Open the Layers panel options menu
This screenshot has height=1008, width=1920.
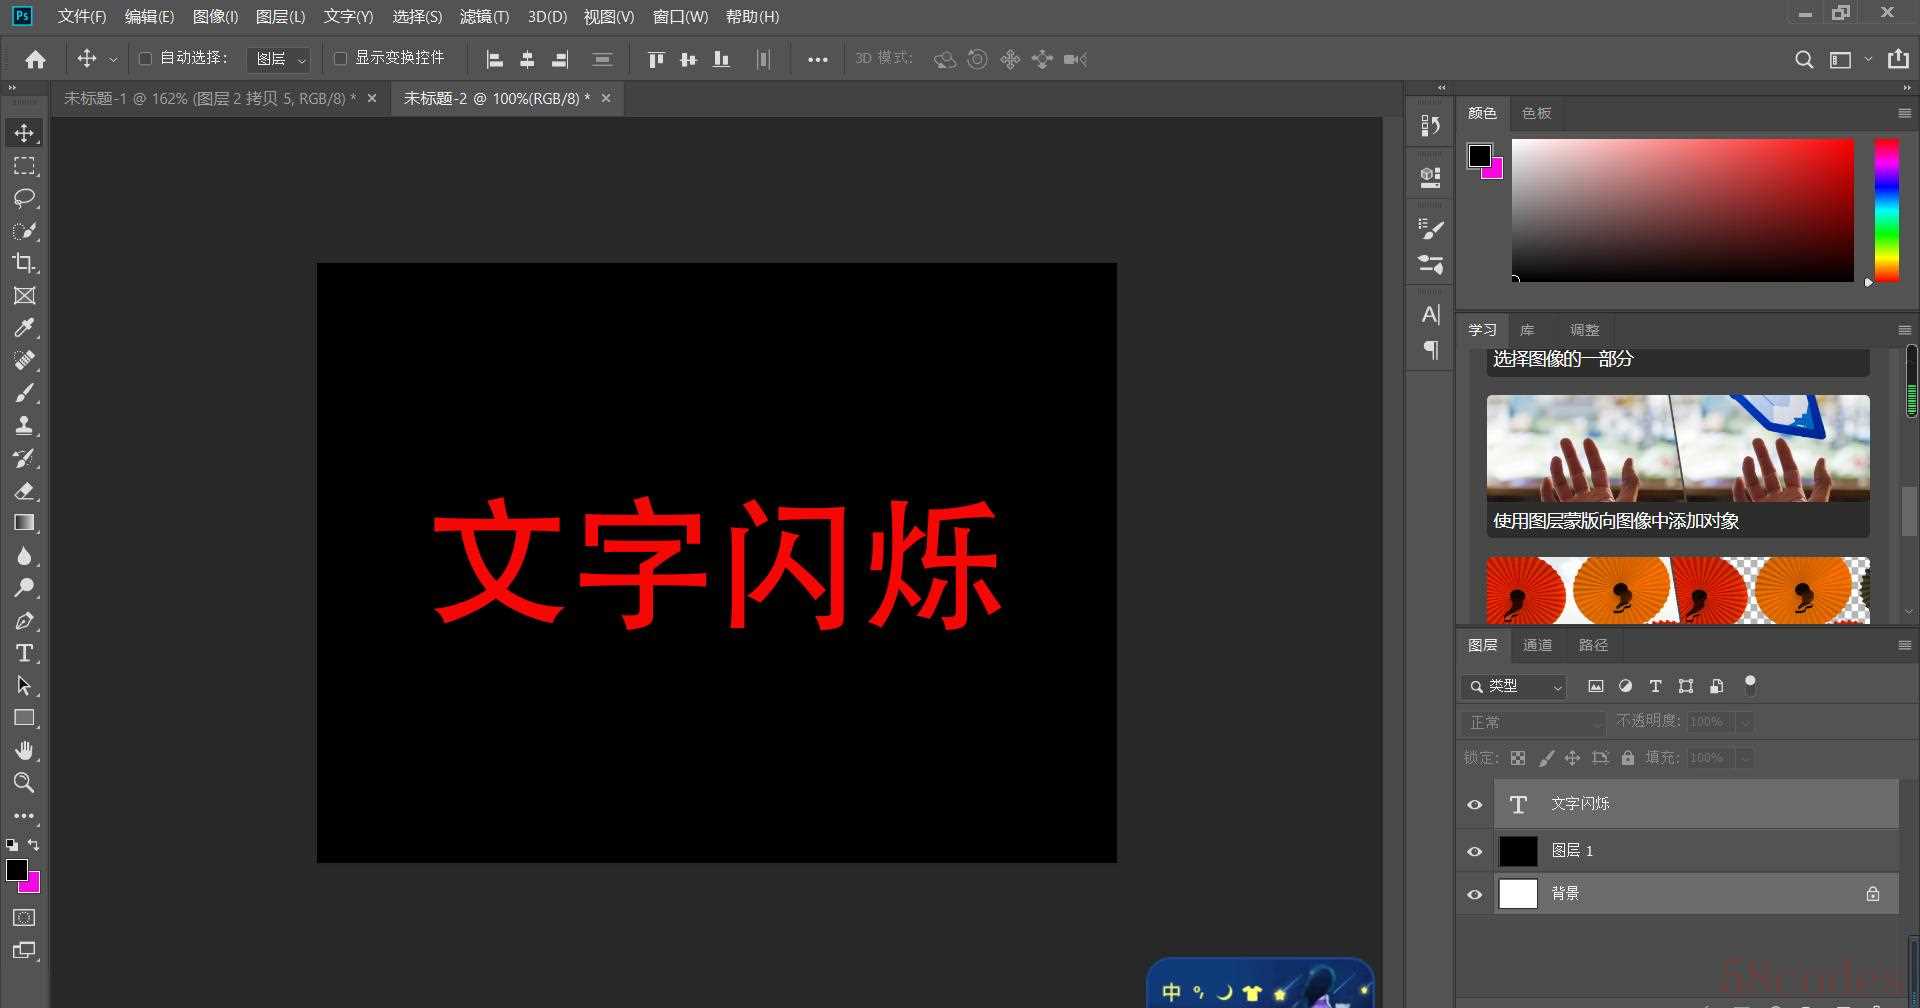tap(1904, 645)
